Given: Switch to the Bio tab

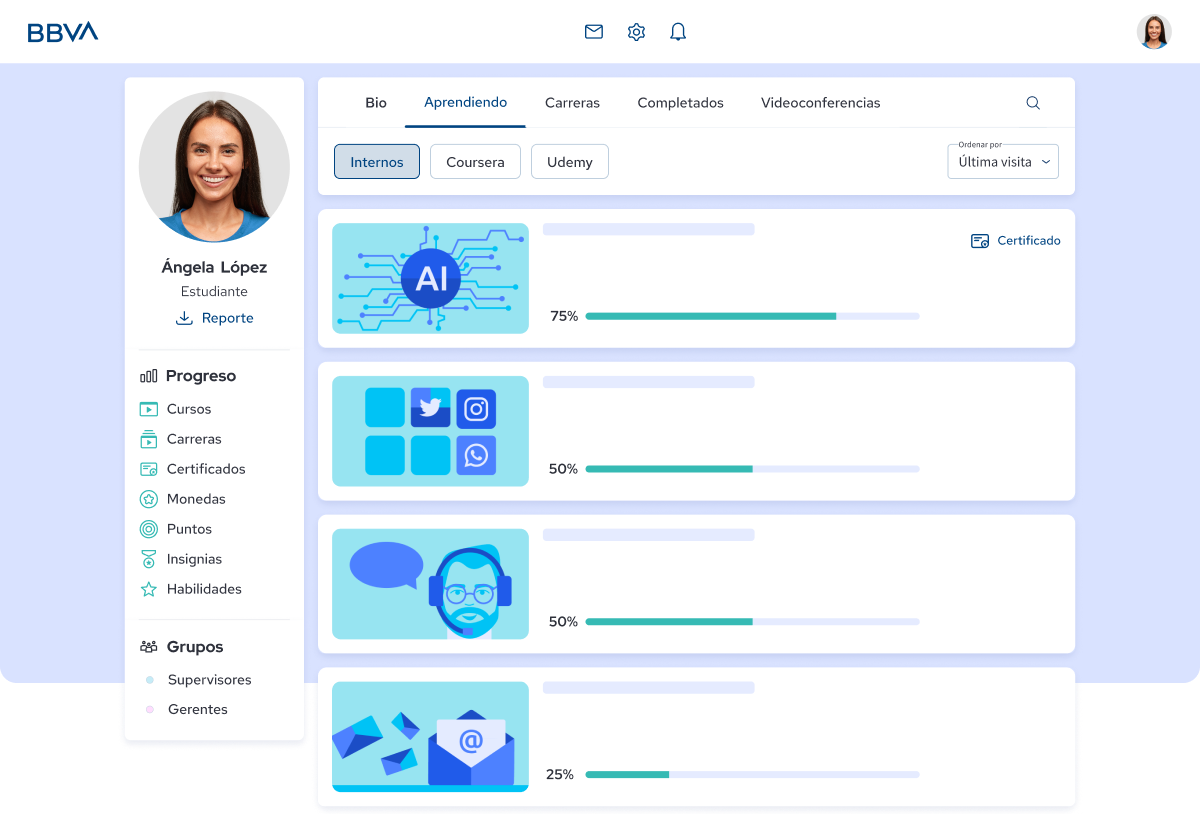Looking at the screenshot, I should point(376,103).
